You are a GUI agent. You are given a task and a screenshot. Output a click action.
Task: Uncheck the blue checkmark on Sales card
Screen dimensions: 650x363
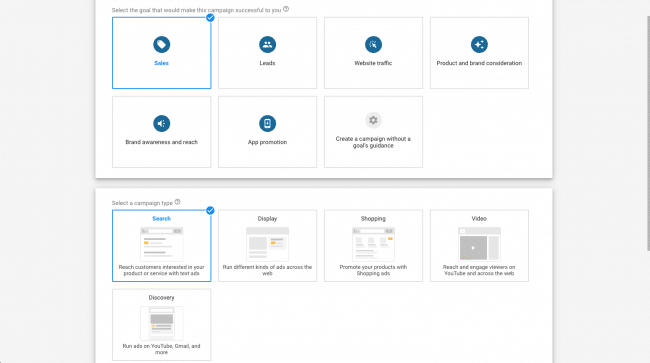pyautogui.click(x=210, y=17)
